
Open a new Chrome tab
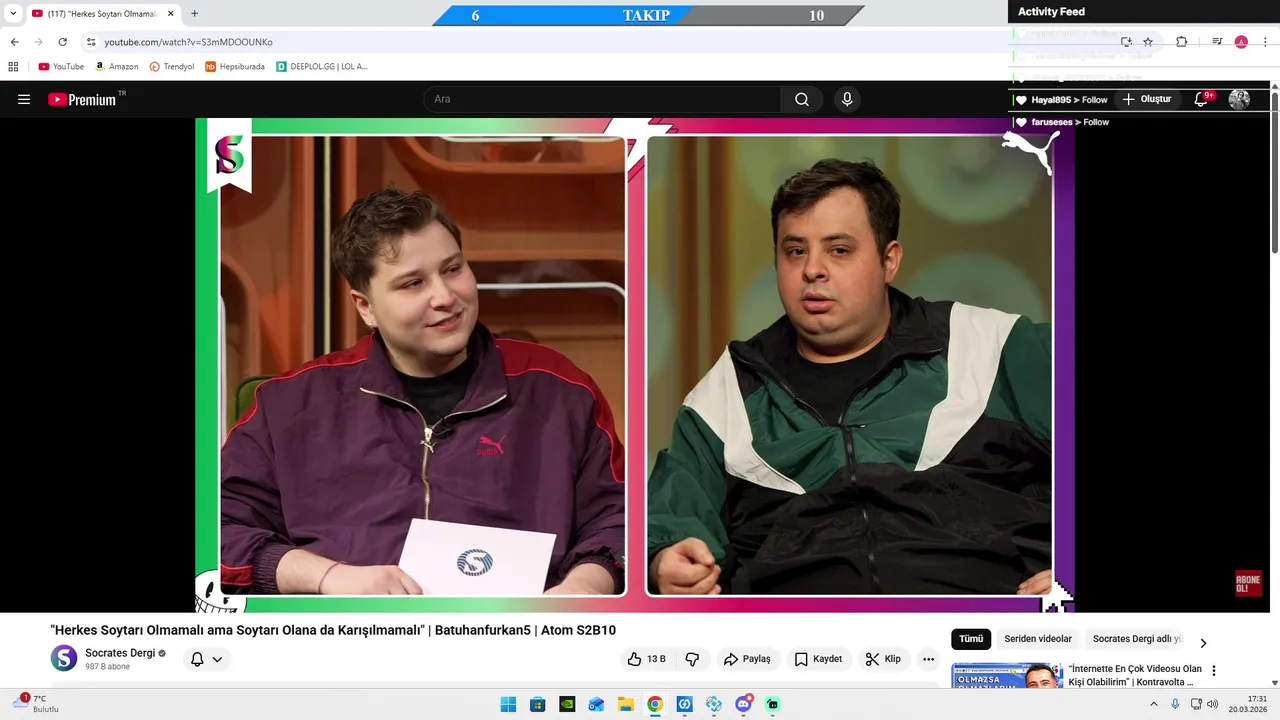coord(194,14)
